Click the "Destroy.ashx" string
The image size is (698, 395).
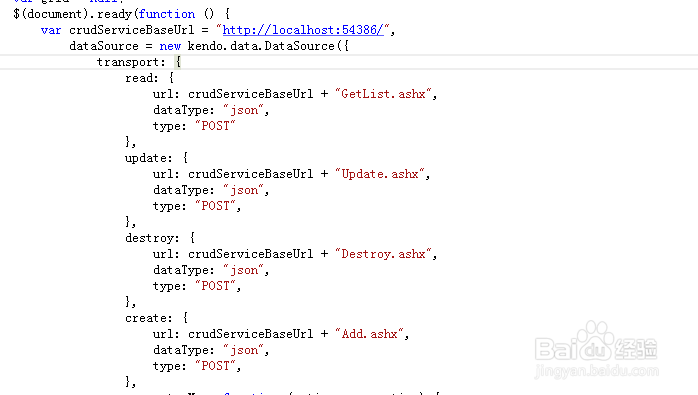pyautogui.click(x=383, y=254)
